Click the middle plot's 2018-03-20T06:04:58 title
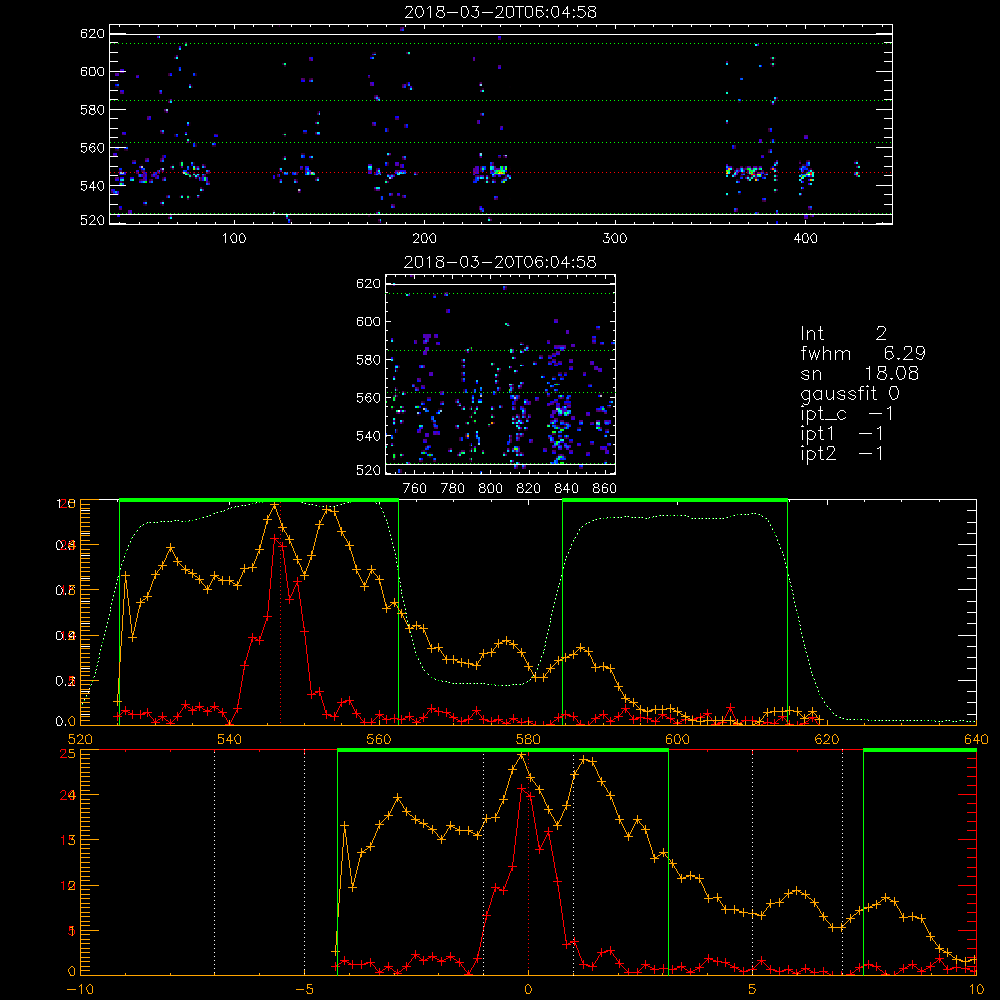 pyautogui.click(x=500, y=262)
